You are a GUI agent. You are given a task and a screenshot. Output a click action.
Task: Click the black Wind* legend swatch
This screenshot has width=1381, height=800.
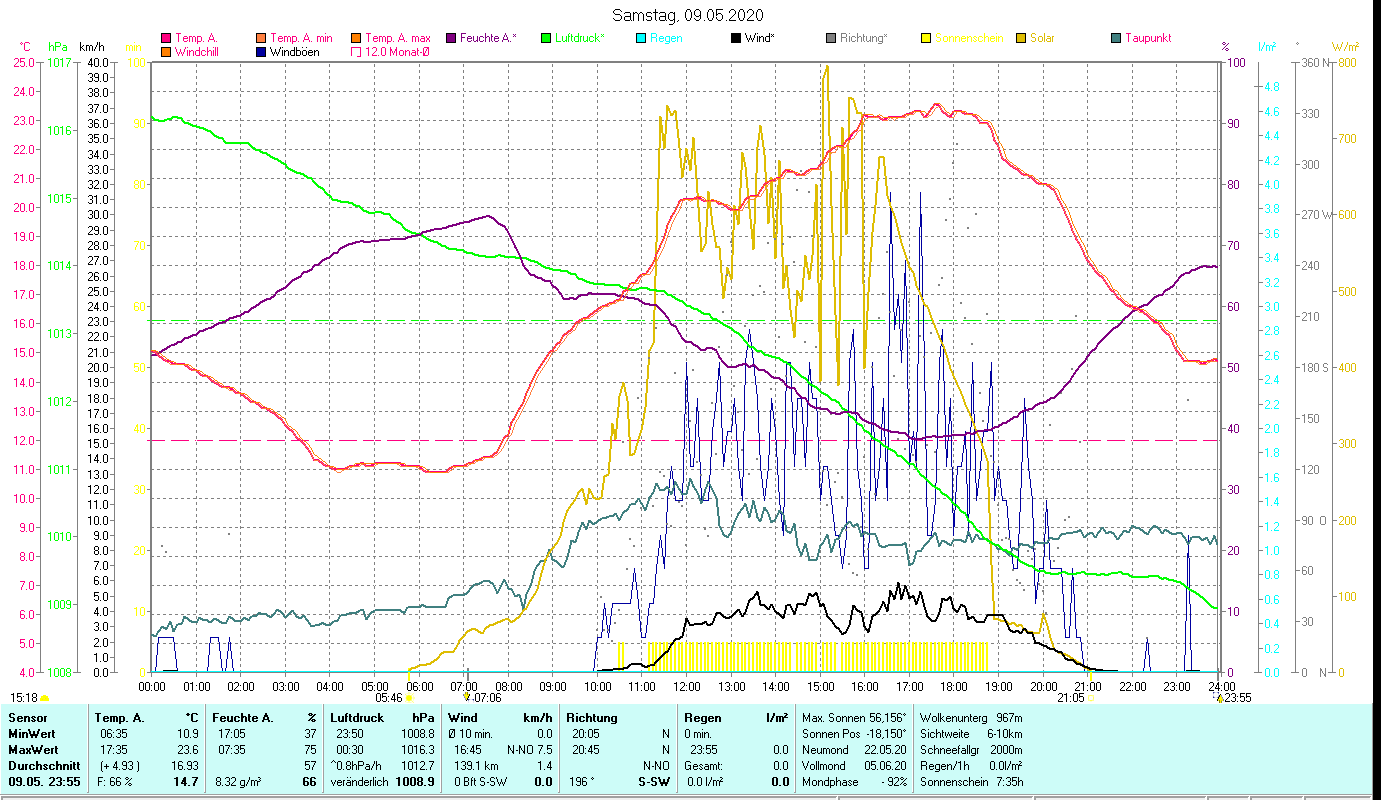tap(736, 38)
